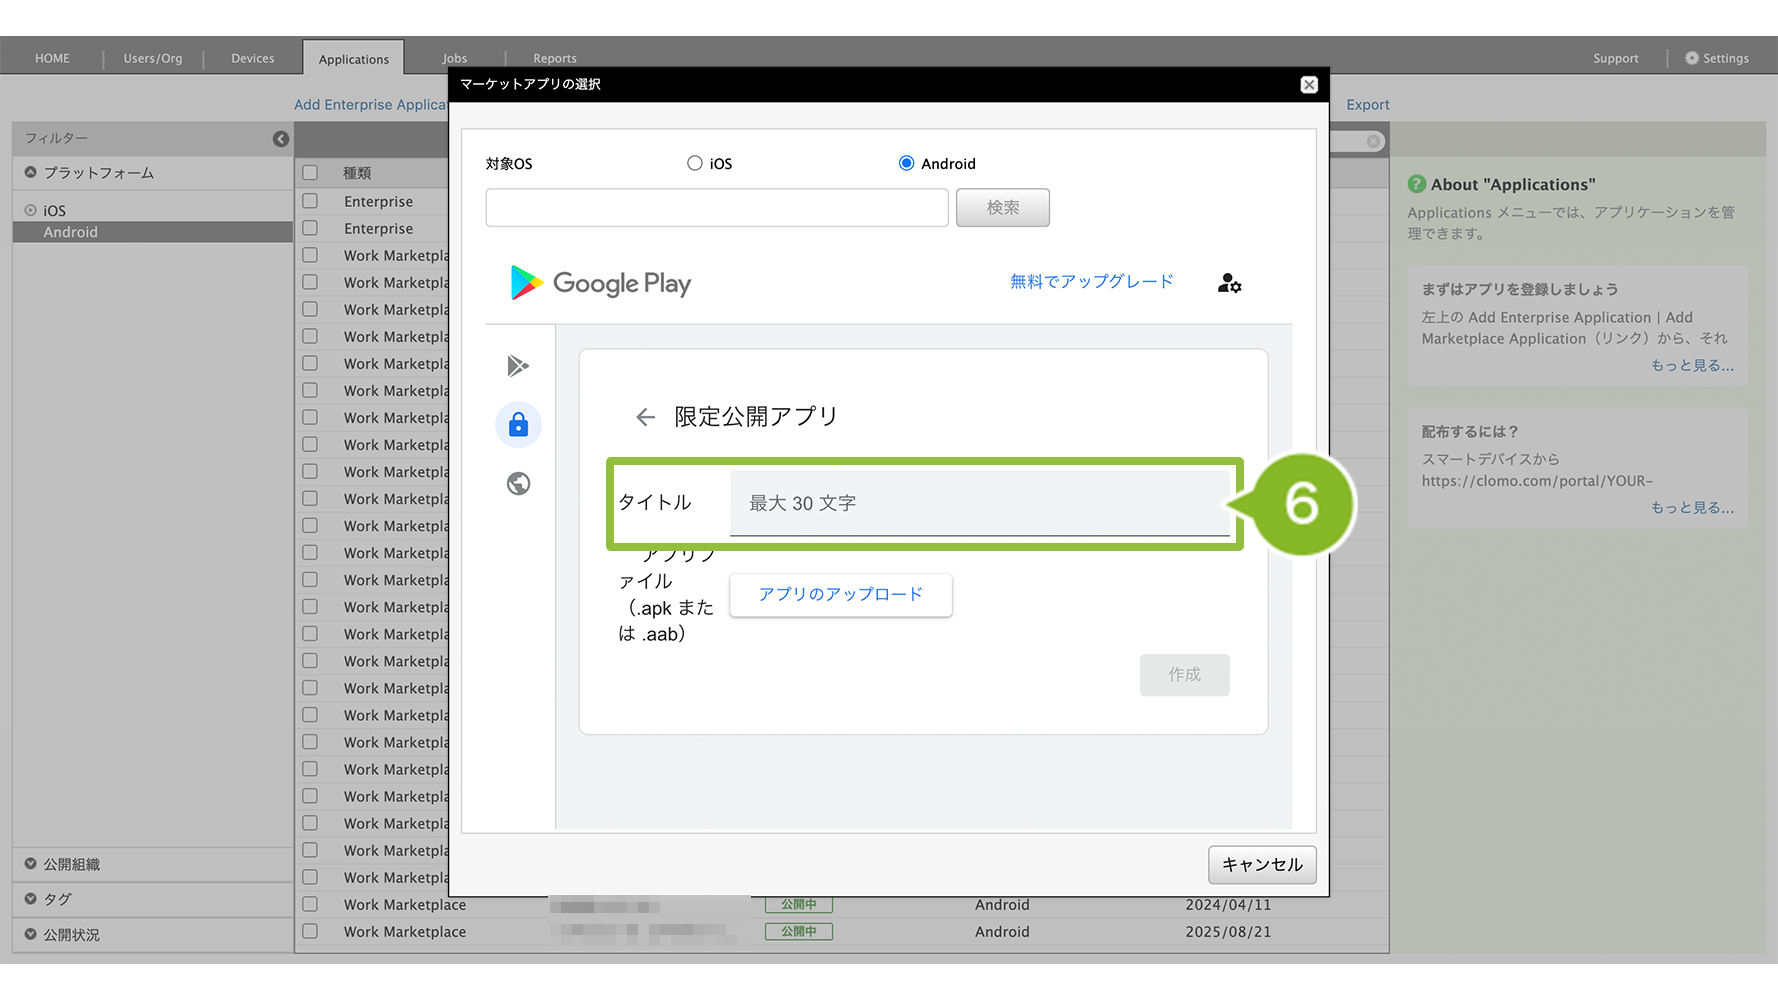Click the About Applications help icon
Image resolution: width=1778 pixels, height=1000 pixels.
click(1416, 184)
